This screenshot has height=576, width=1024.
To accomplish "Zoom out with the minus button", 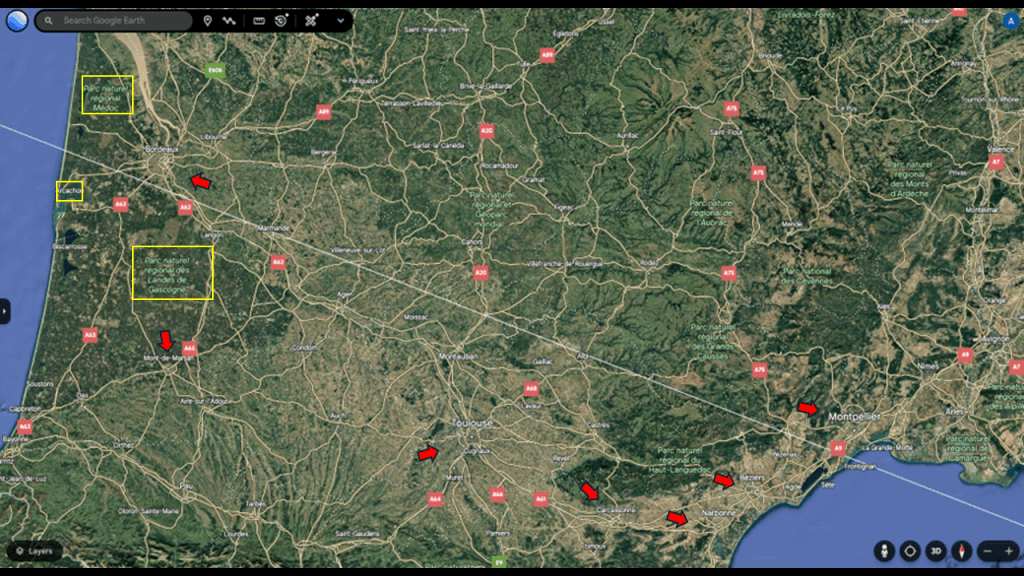I will coord(988,551).
